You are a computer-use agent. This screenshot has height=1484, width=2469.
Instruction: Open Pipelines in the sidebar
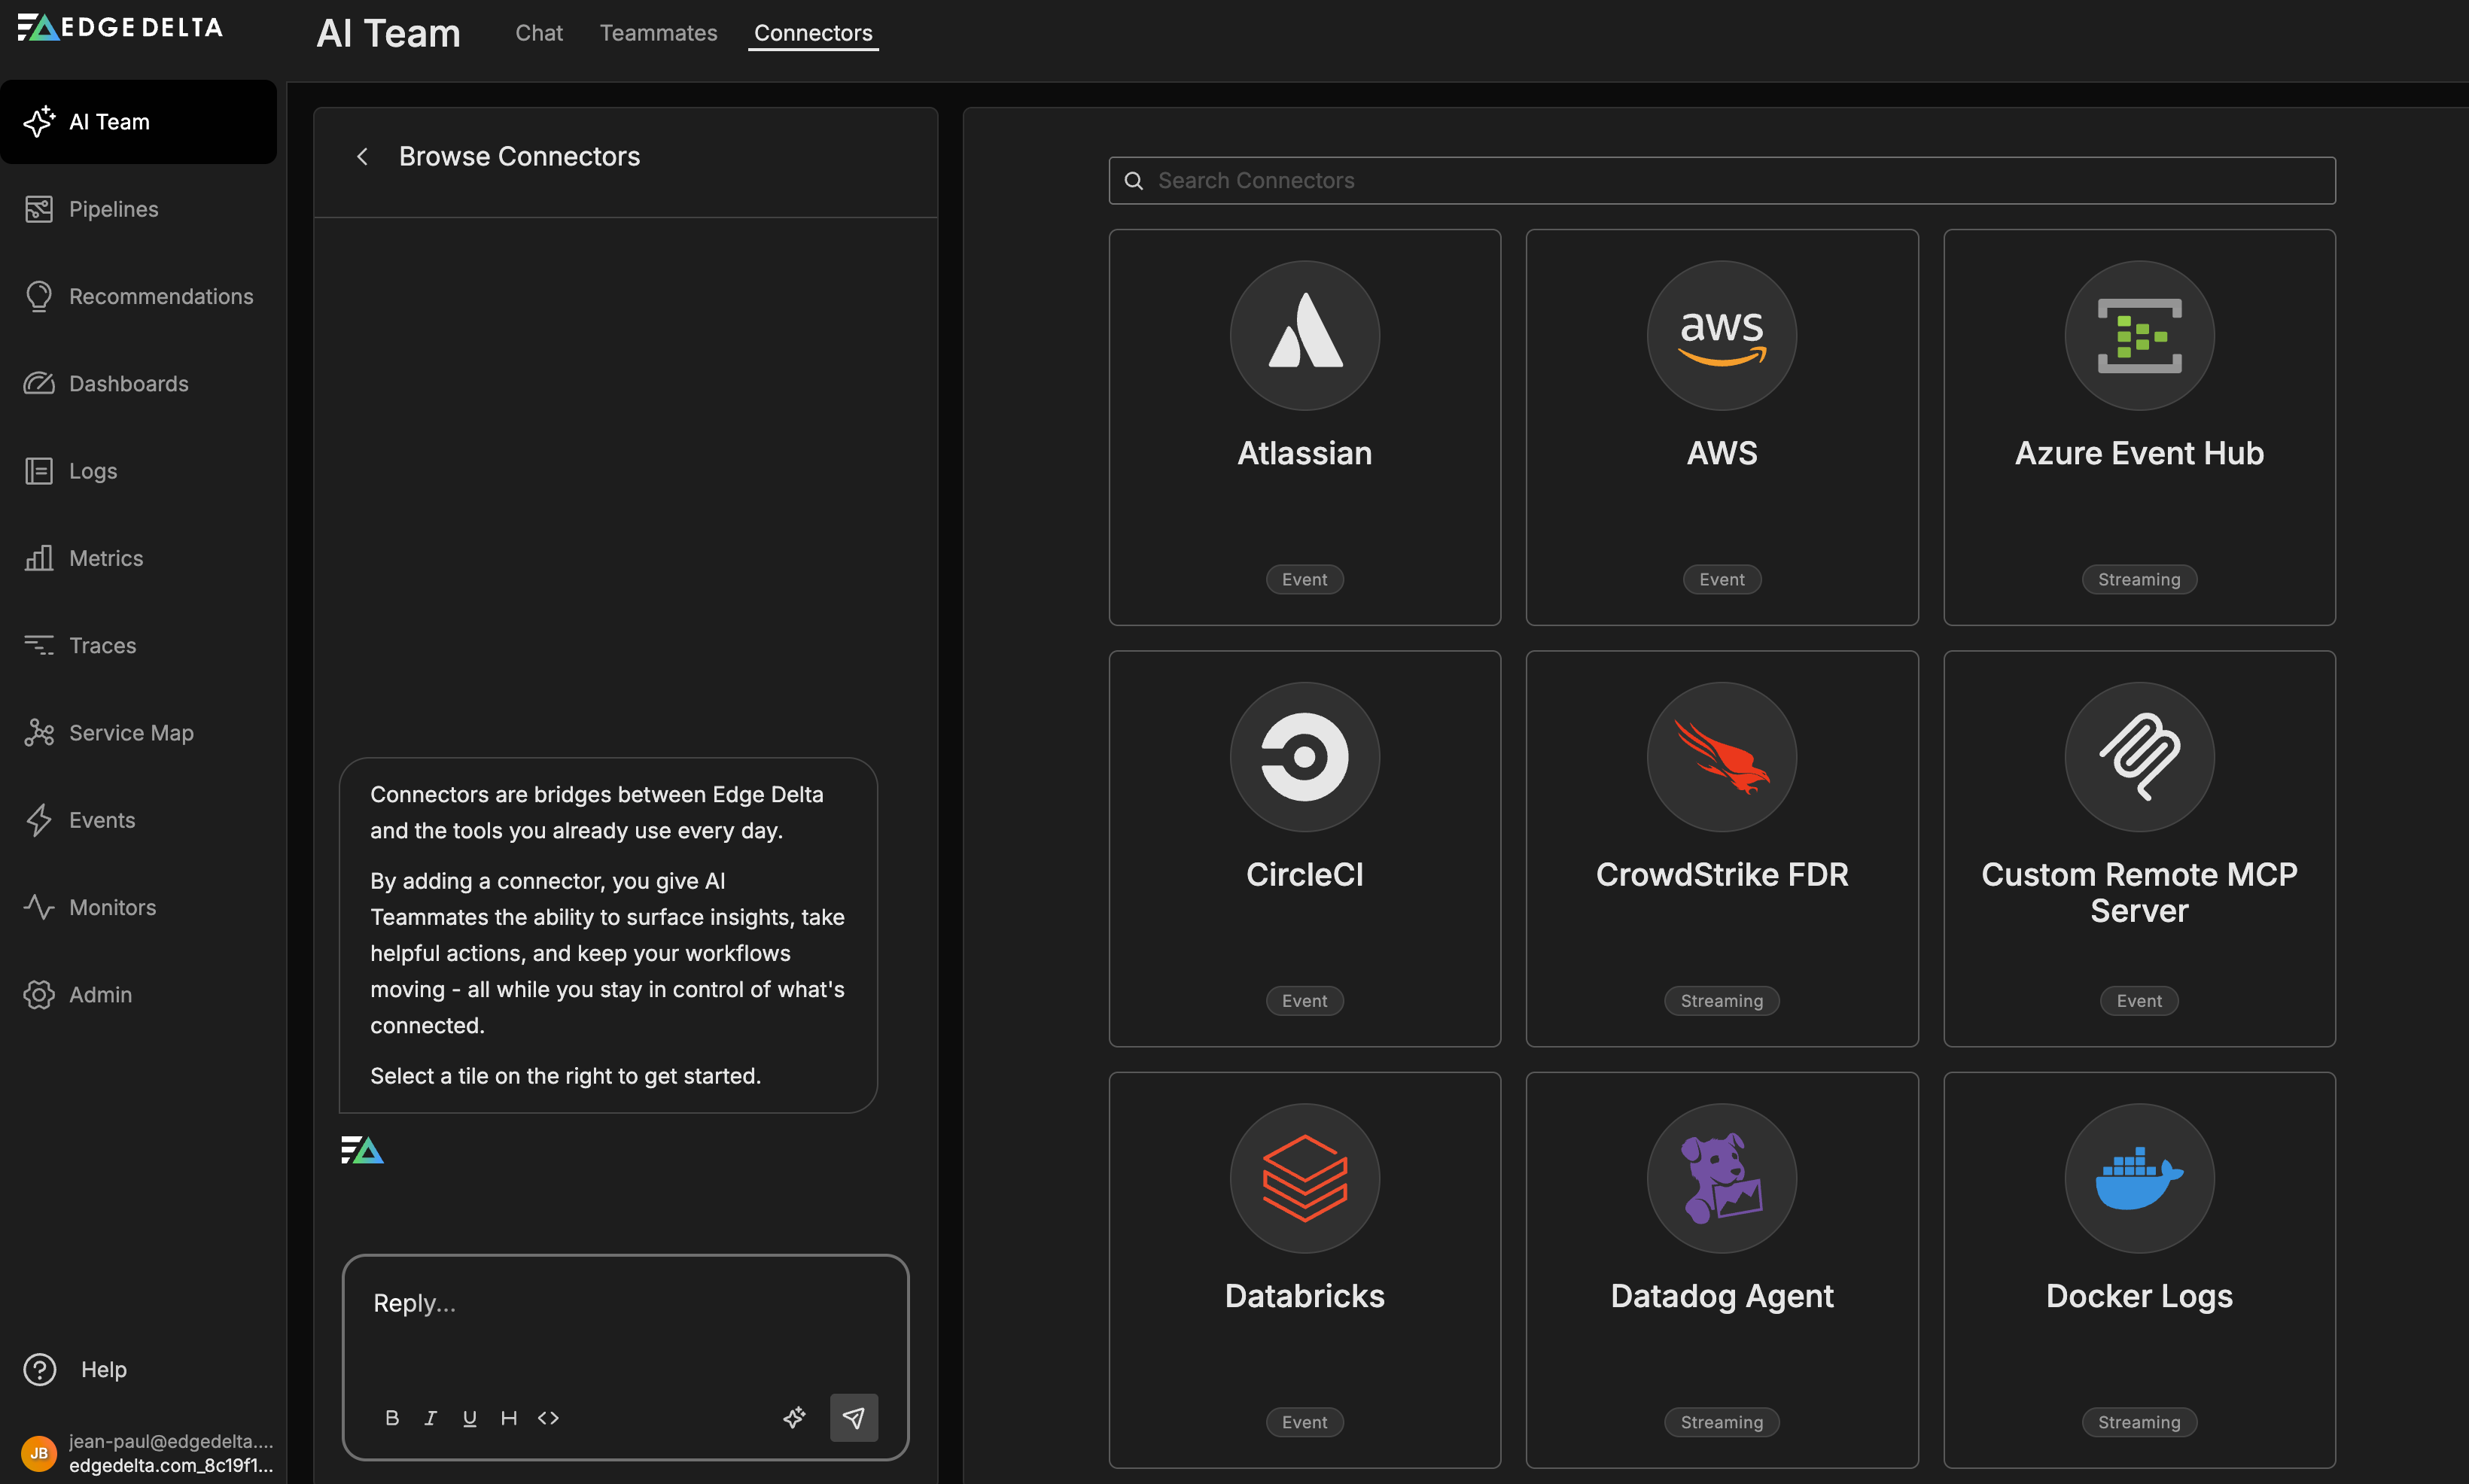coord(113,209)
